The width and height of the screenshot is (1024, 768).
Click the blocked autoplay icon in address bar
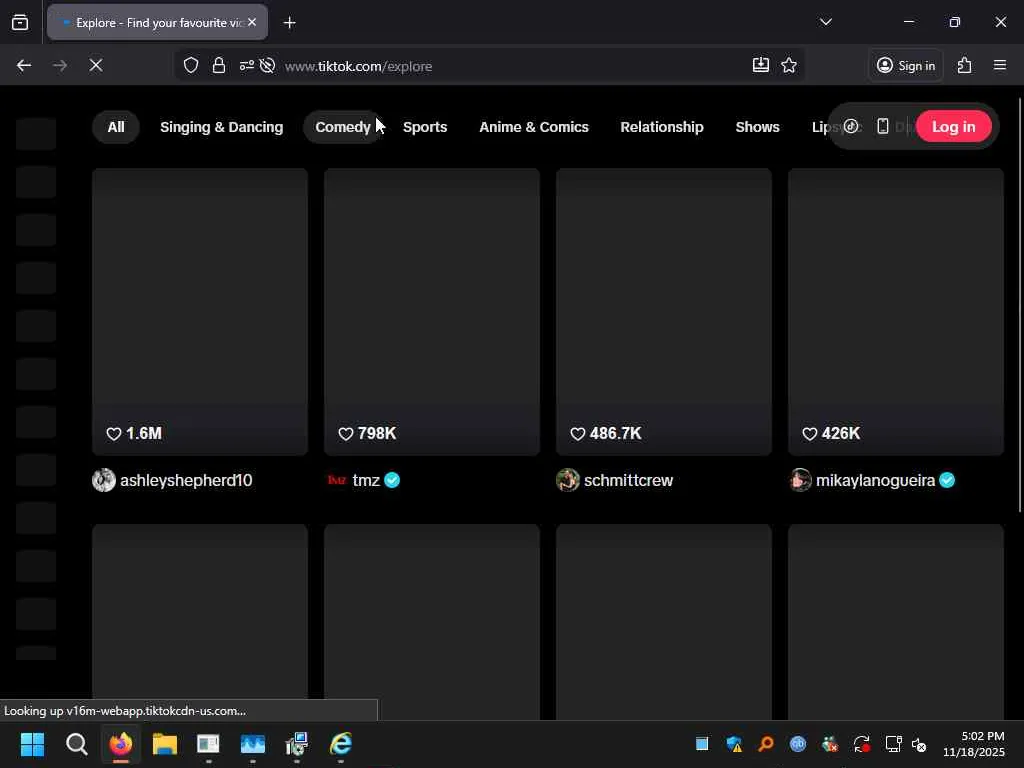coord(267,65)
